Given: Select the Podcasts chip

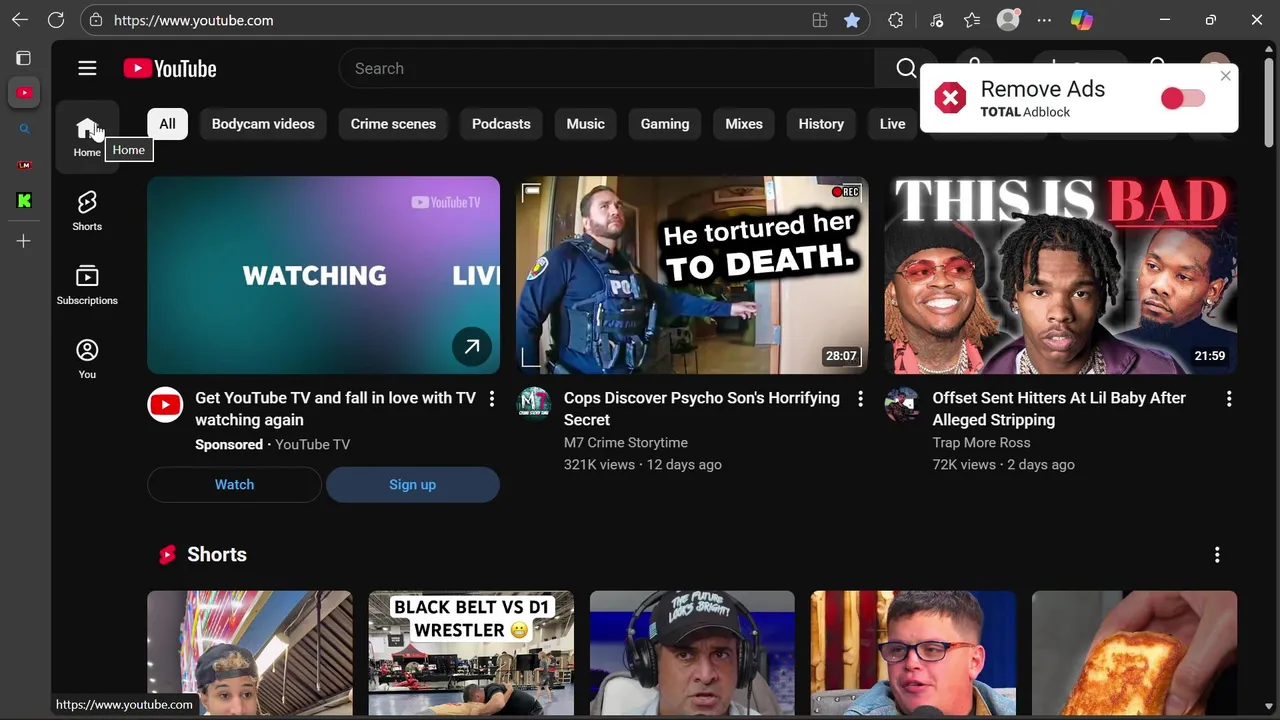Looking at the screenshot, I should (x=501, y=124).
